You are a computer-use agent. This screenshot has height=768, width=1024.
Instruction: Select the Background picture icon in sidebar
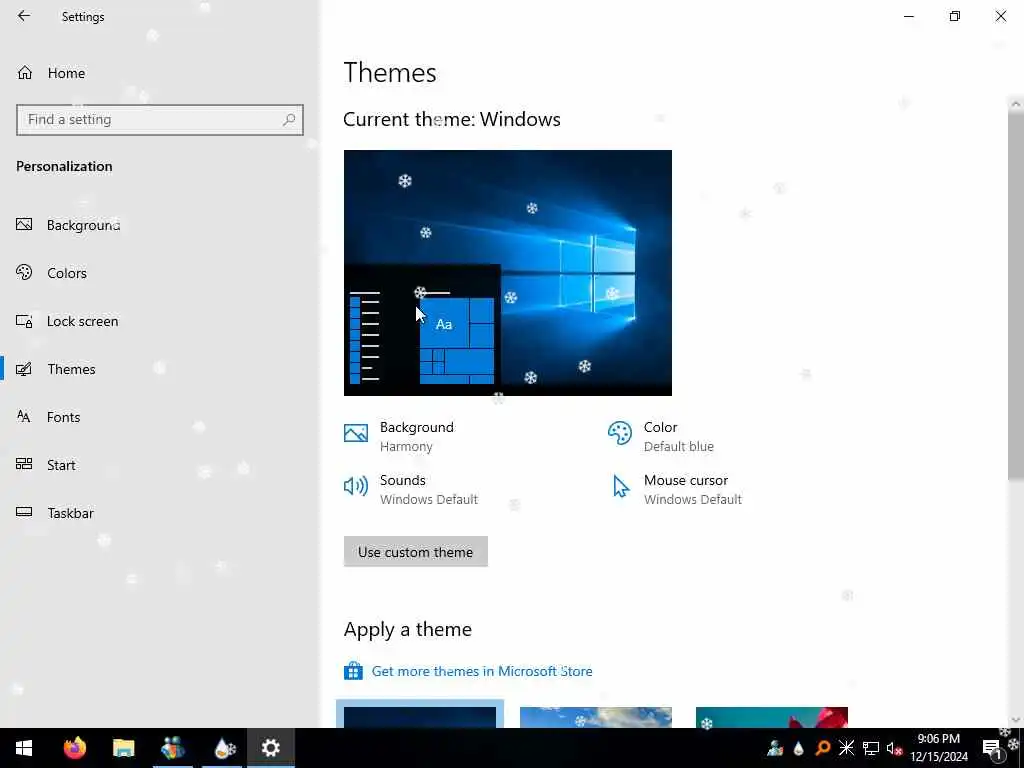click(x=24, y=225)
